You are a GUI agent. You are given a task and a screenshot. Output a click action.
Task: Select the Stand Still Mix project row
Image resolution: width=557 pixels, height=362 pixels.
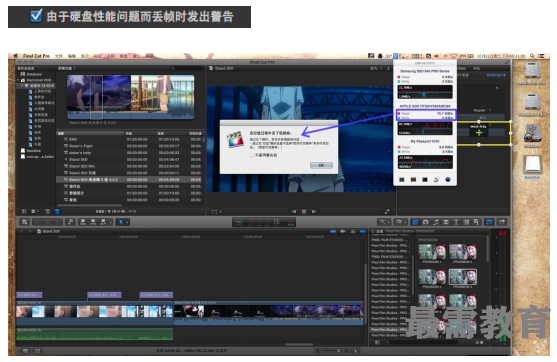pyautogui.click(x=130, y=166)
